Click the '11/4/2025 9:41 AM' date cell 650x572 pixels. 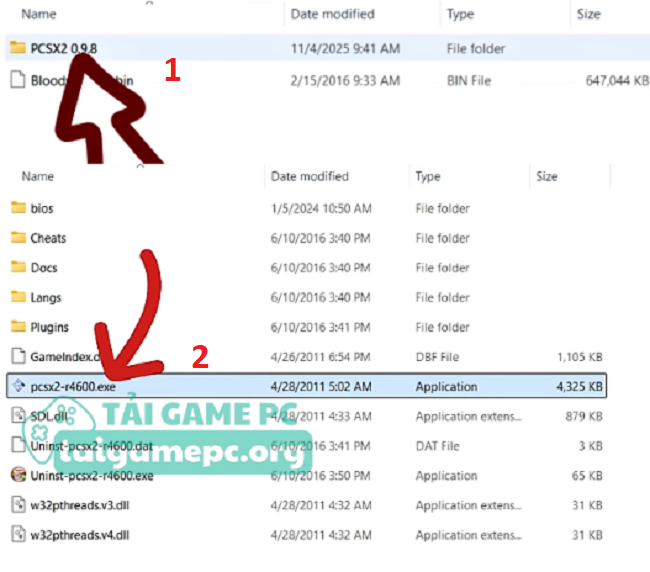(345, 48)
